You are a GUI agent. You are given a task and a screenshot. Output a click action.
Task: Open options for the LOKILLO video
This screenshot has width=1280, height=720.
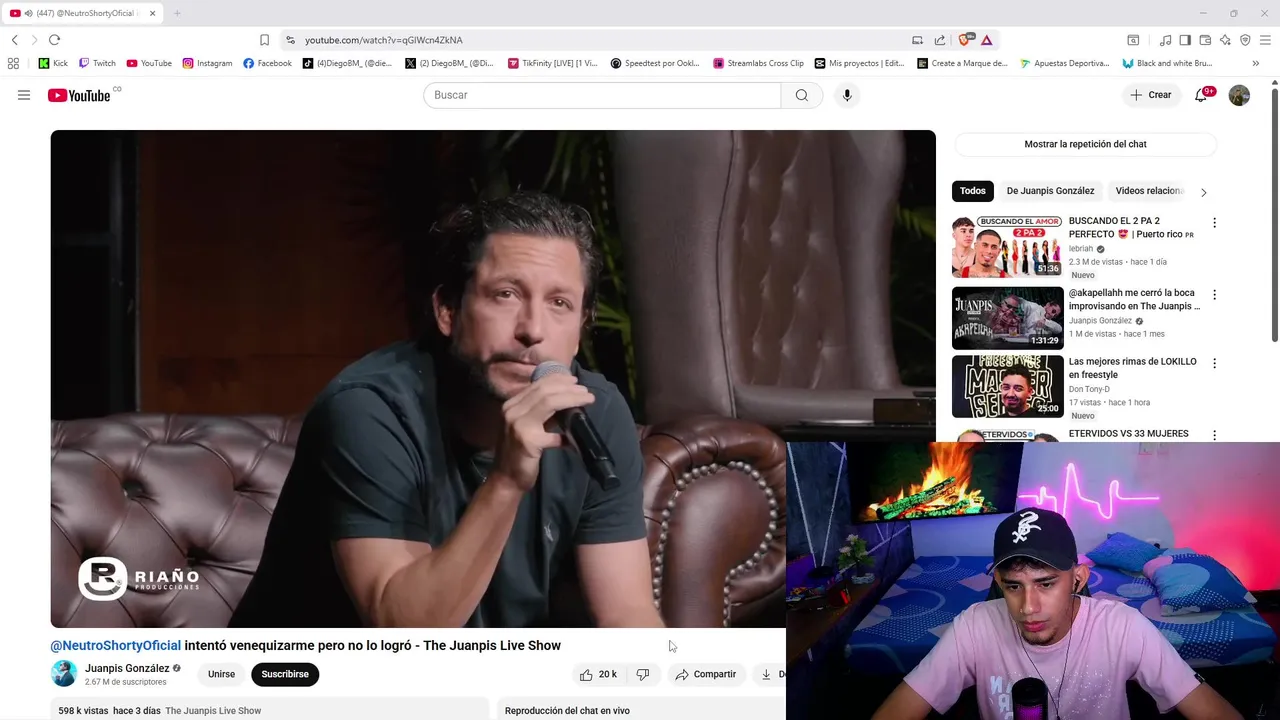pos(1214,363)
